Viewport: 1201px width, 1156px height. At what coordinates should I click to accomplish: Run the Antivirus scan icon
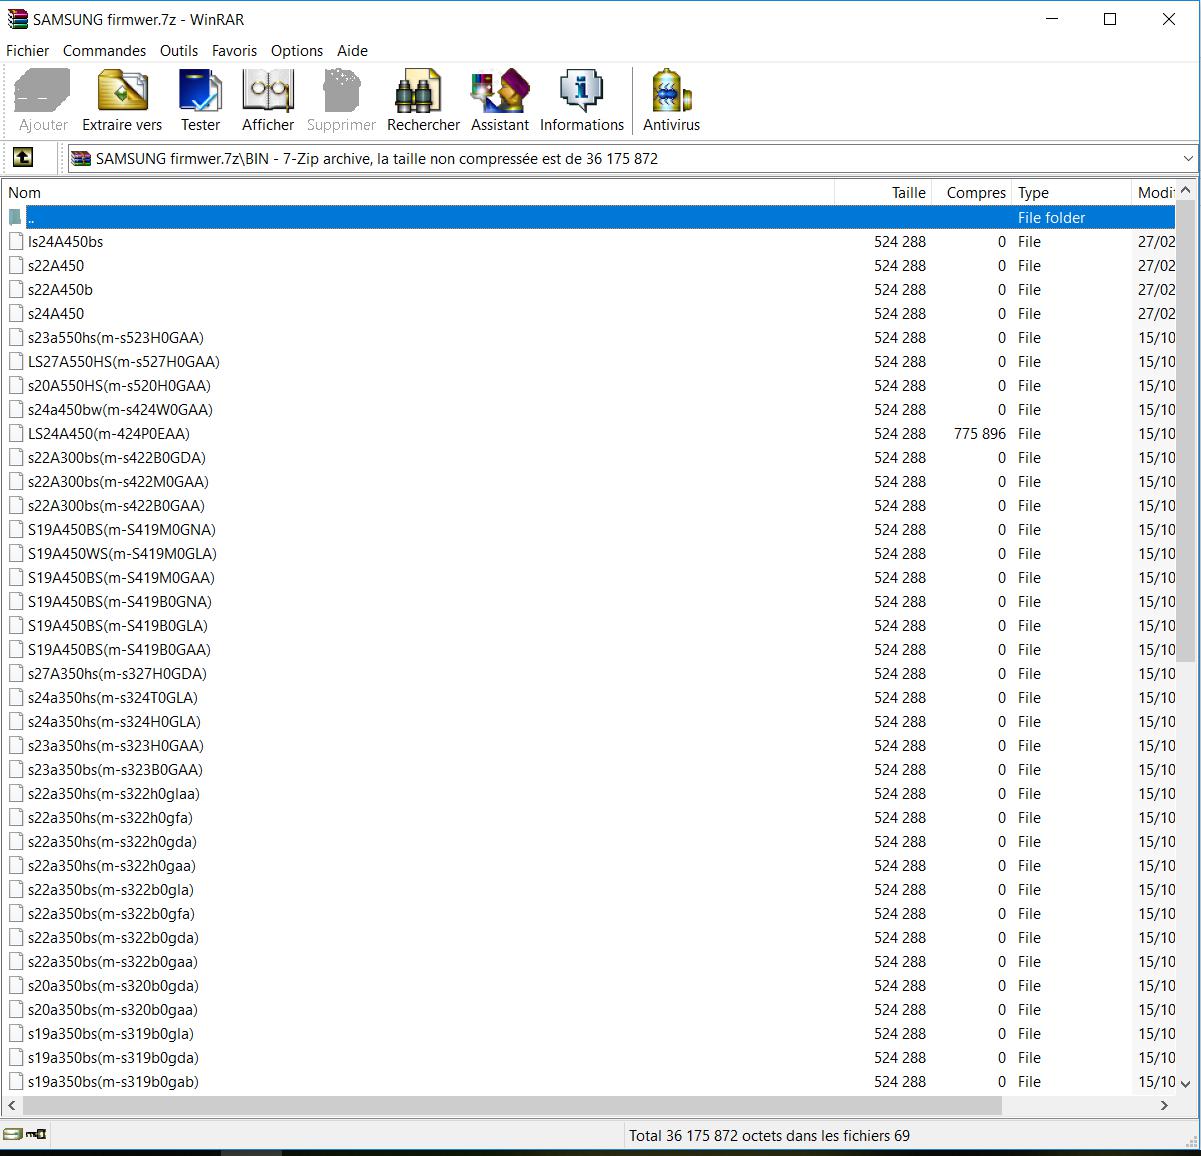pyautogui.click(x=670, y=97)
